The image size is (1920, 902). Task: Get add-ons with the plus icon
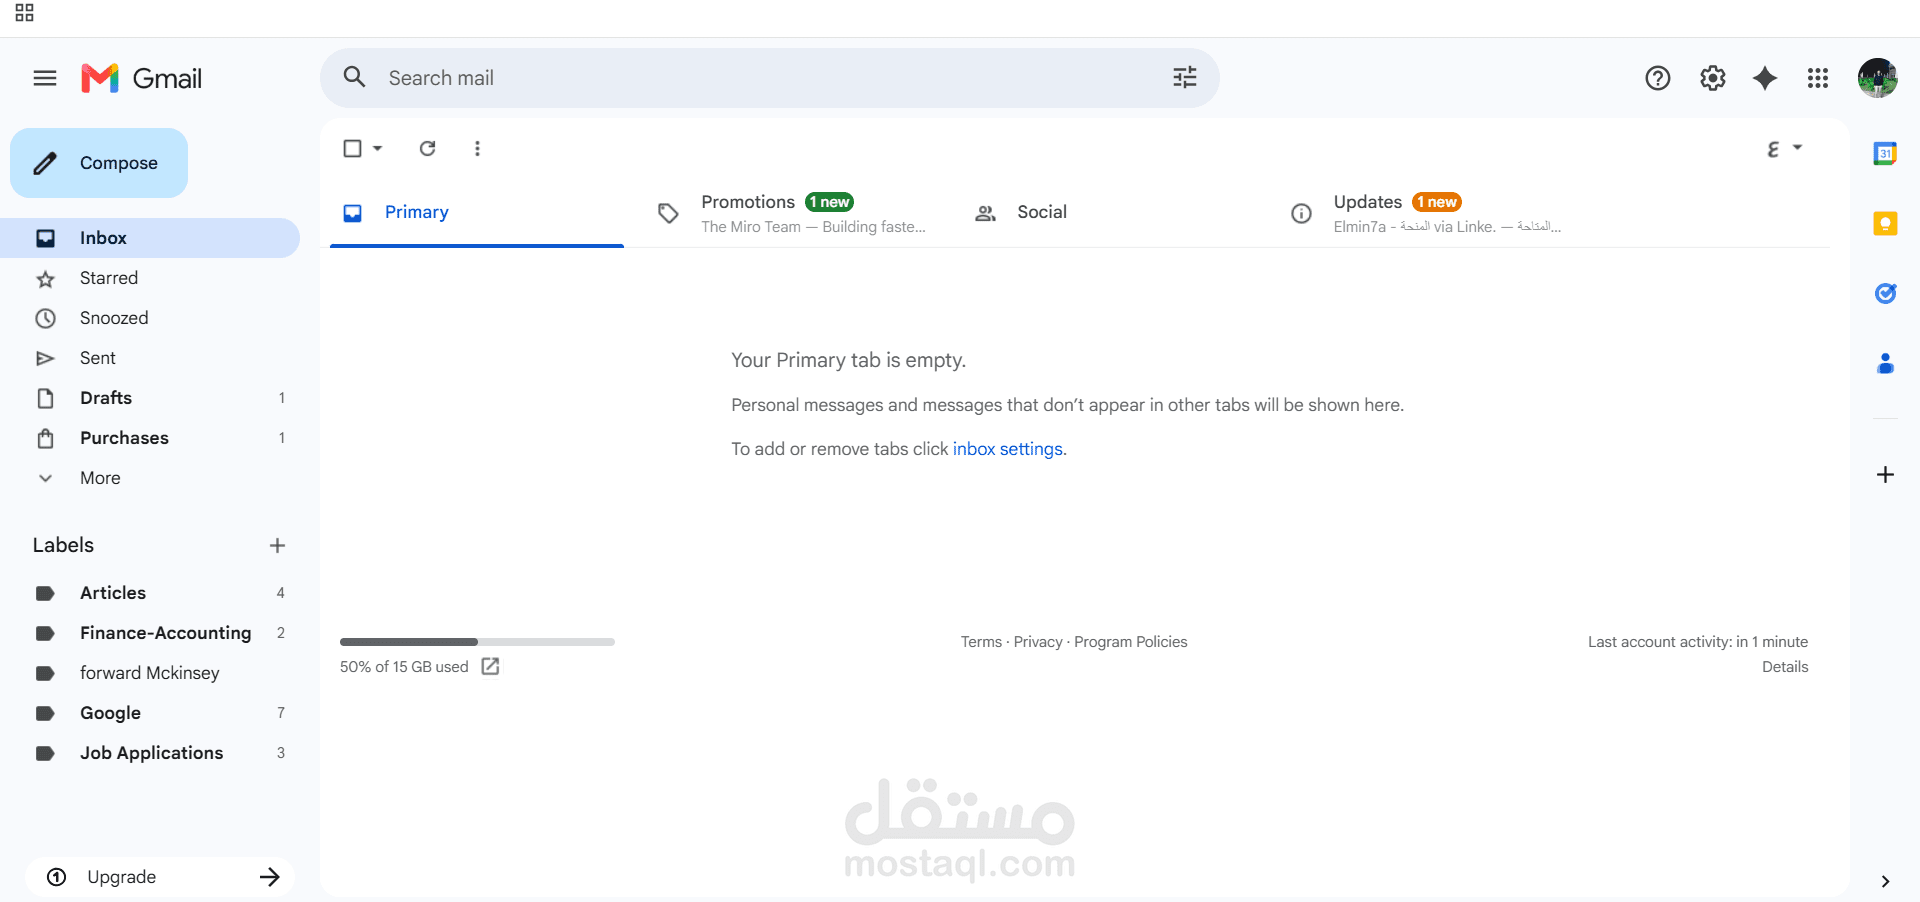pos(1885,474)
